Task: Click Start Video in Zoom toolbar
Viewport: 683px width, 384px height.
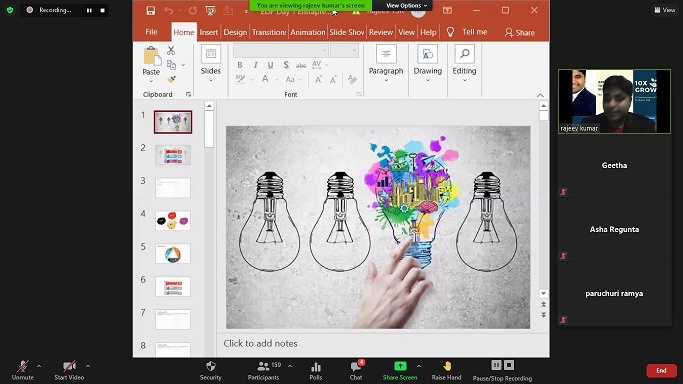Action: click(x=69, y=371)
